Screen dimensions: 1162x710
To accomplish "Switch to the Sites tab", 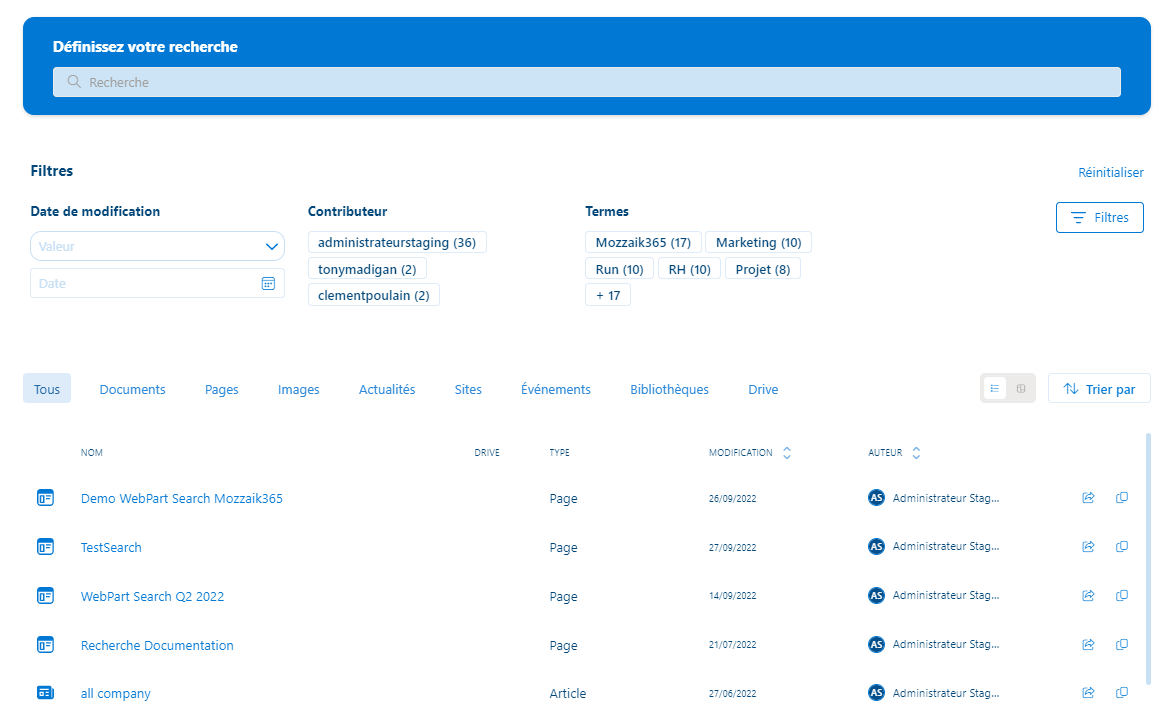I will point(468,389).
